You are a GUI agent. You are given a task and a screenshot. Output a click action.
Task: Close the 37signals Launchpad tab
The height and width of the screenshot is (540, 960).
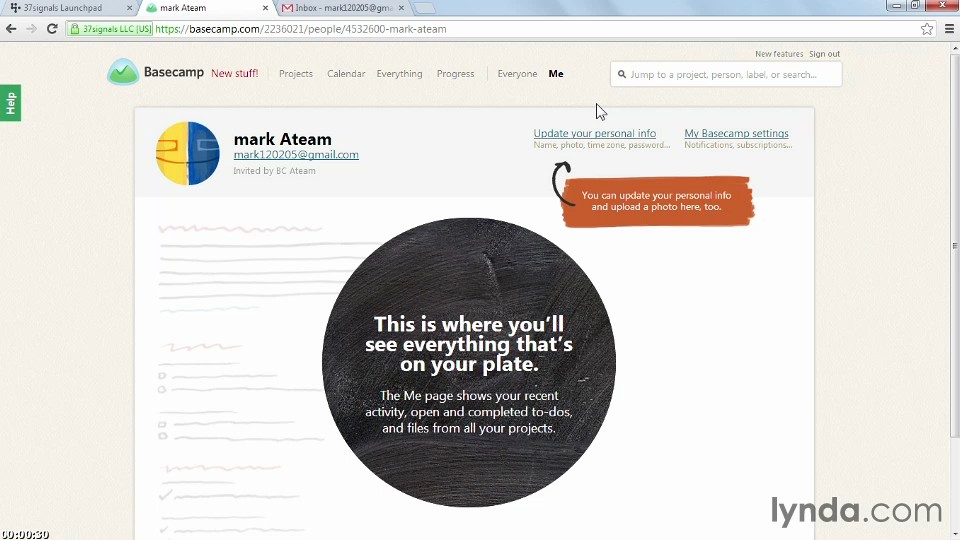pos(129,8)
